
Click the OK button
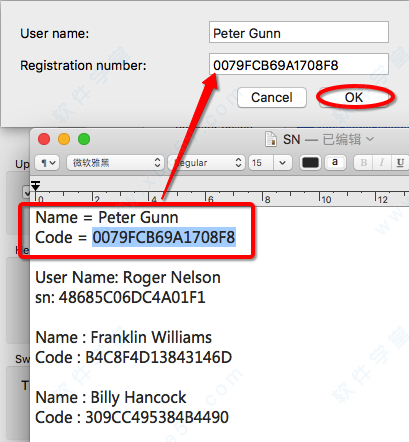[x=354, y=98]
